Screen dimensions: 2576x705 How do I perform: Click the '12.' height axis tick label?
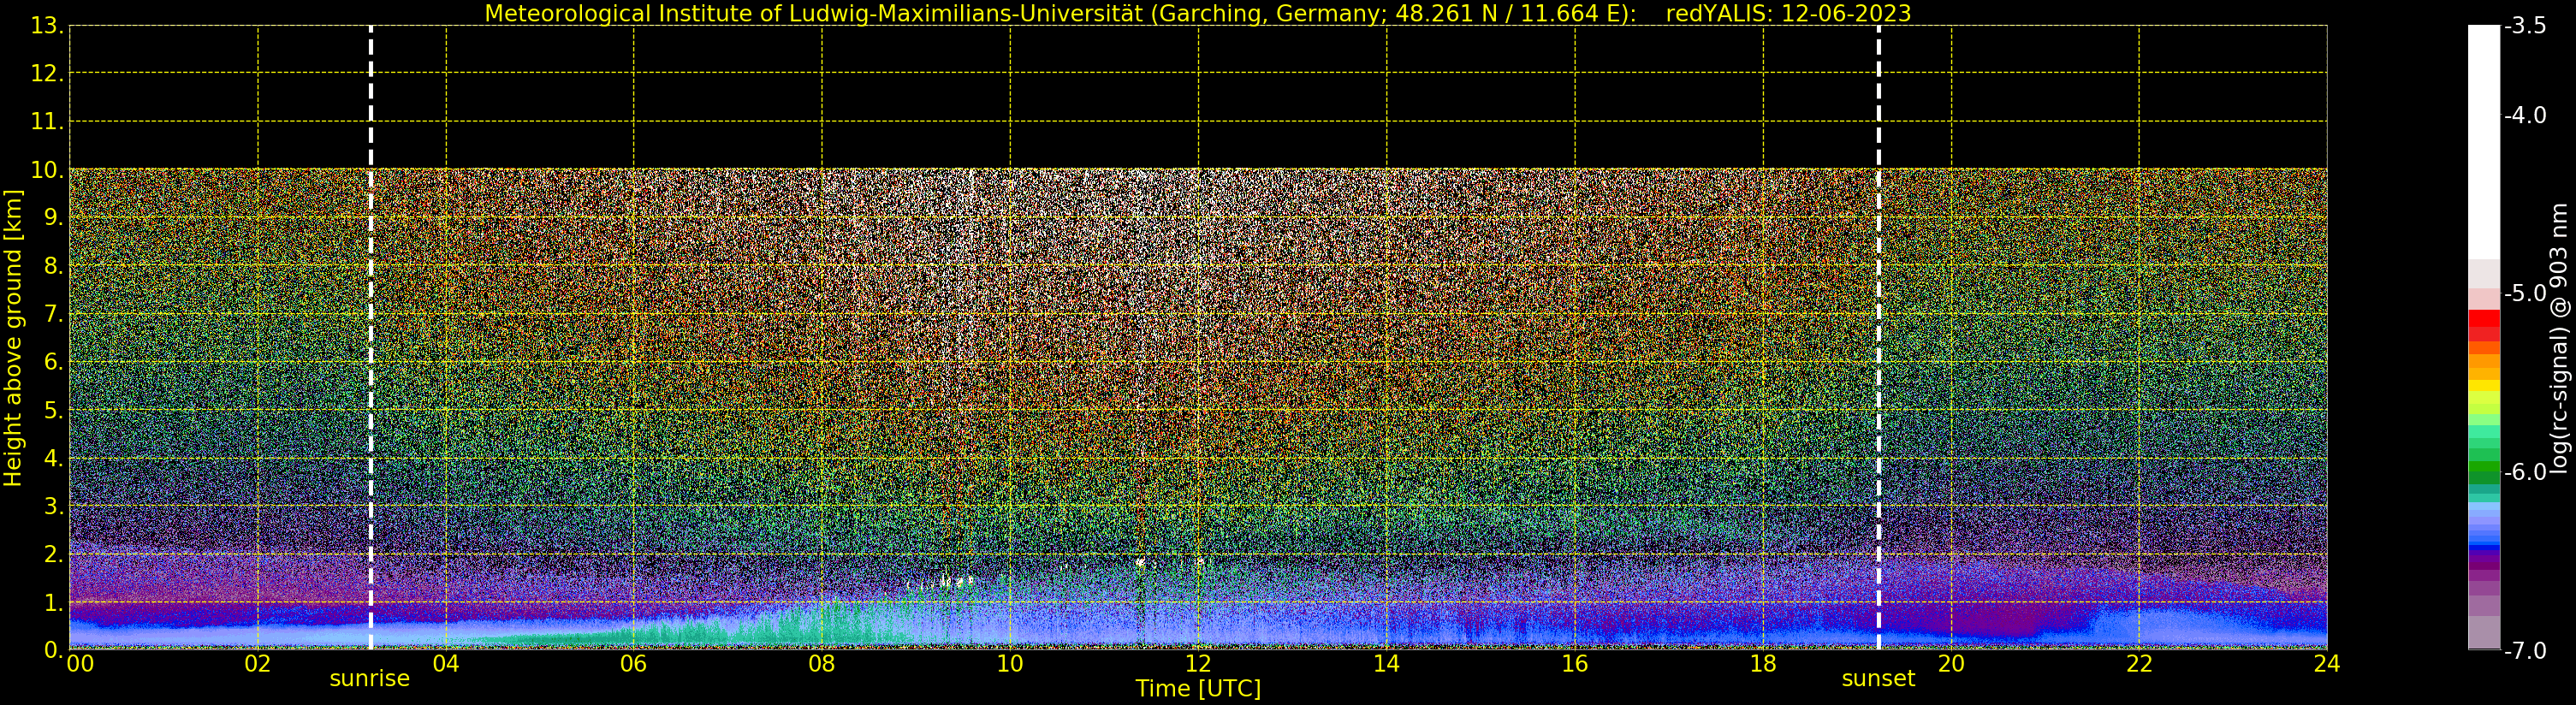pyautogui.click(x=47, y=74)
